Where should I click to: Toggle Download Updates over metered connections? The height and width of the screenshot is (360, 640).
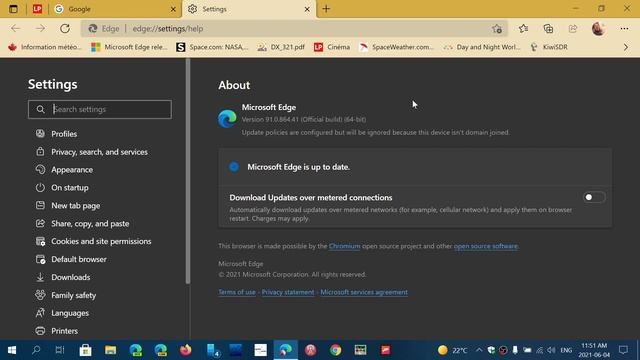pyautogui.click(x=594, y=198)
